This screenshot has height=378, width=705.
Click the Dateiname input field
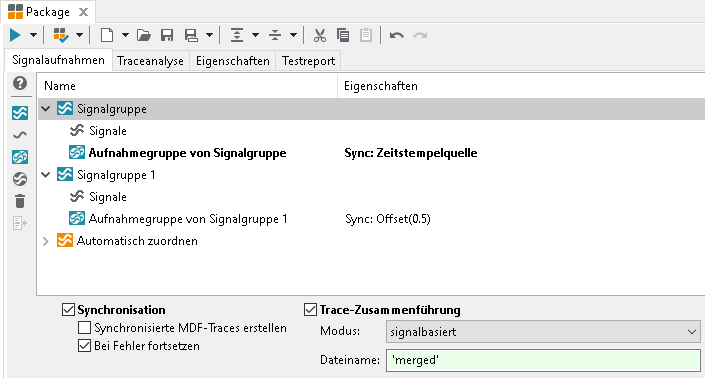point(543,360)
